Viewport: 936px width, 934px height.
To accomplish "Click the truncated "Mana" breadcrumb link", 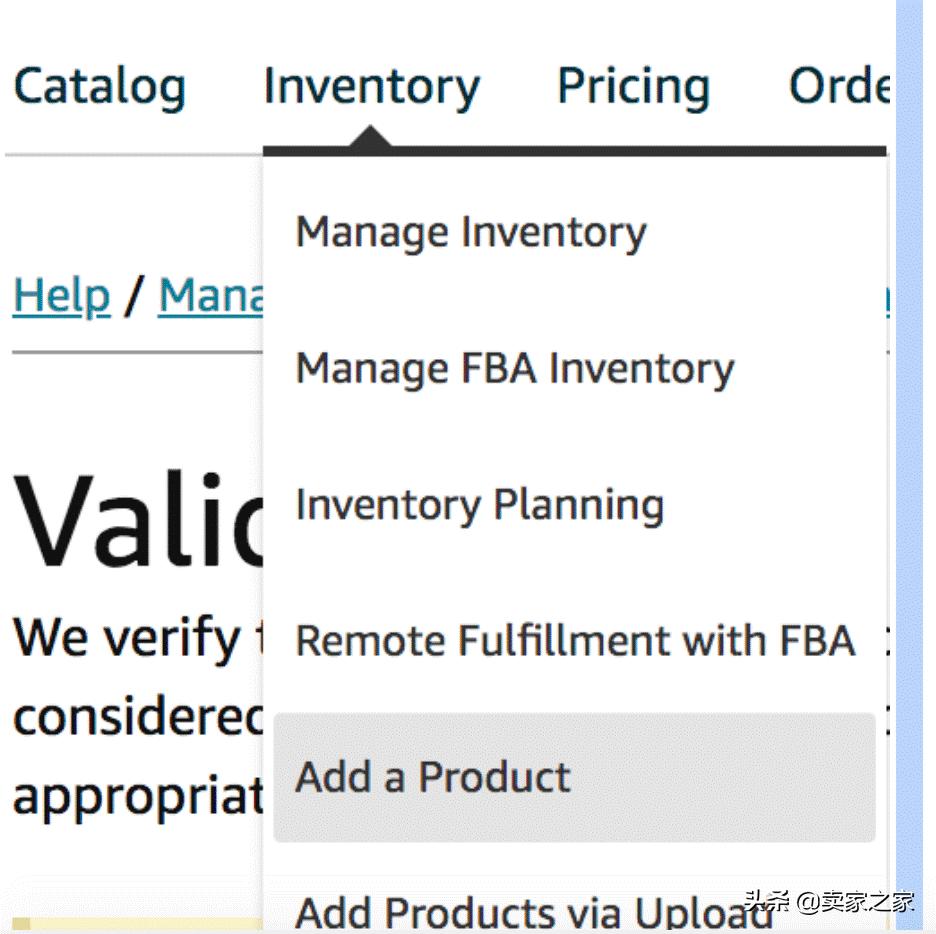I will (211, 296).
